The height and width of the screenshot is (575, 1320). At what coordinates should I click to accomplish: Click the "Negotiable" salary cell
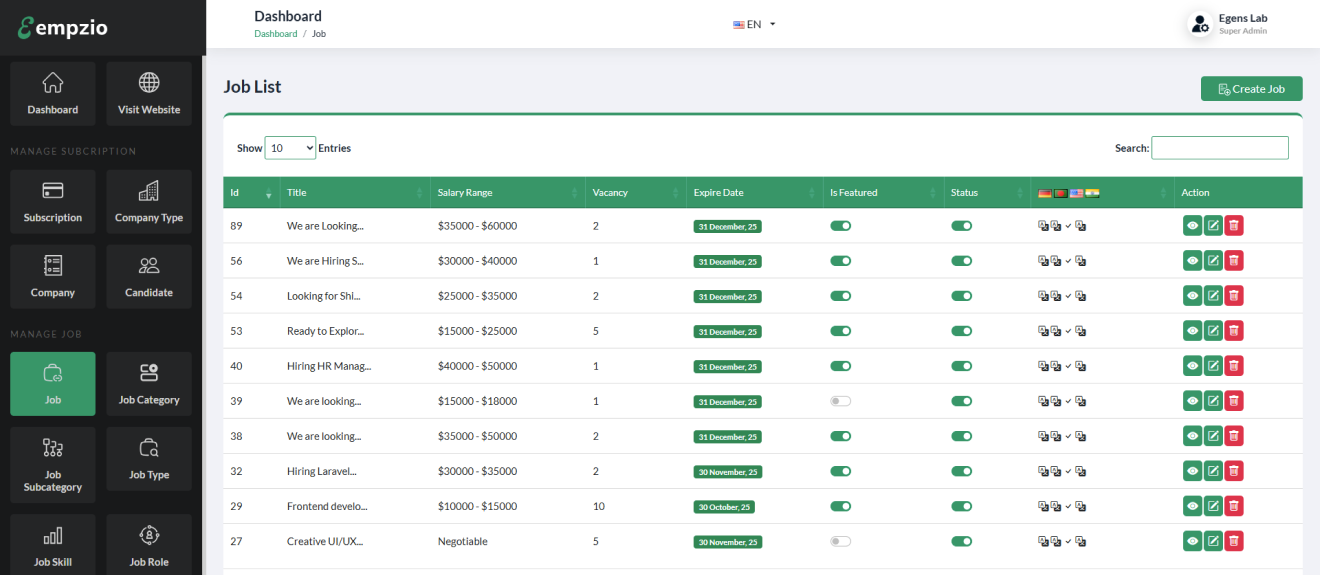463,541
